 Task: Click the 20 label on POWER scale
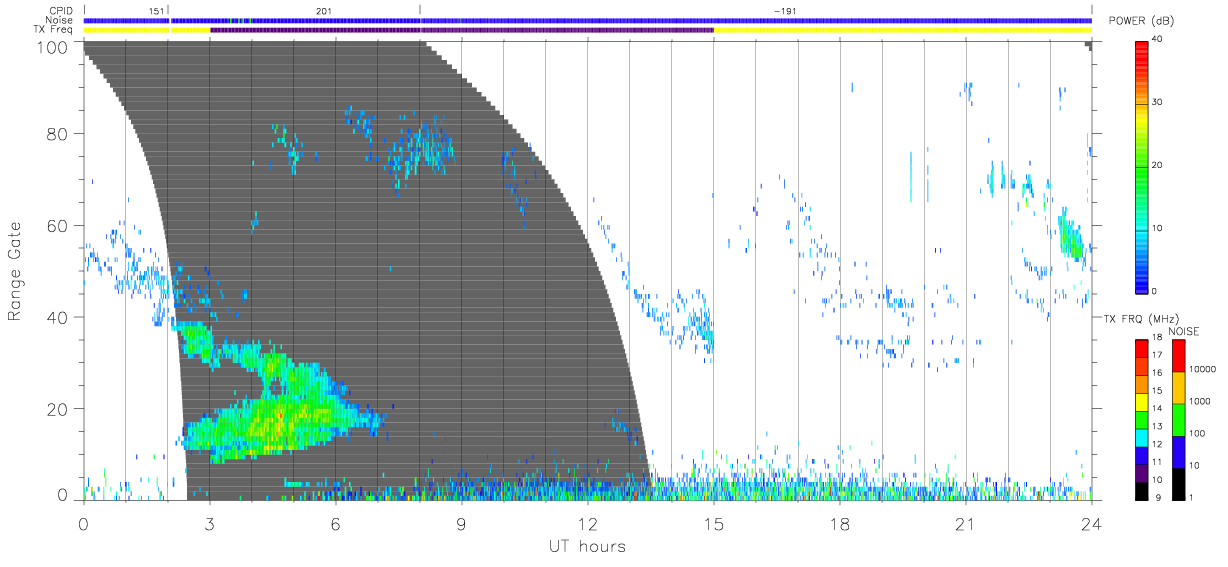click(1157, 165)
